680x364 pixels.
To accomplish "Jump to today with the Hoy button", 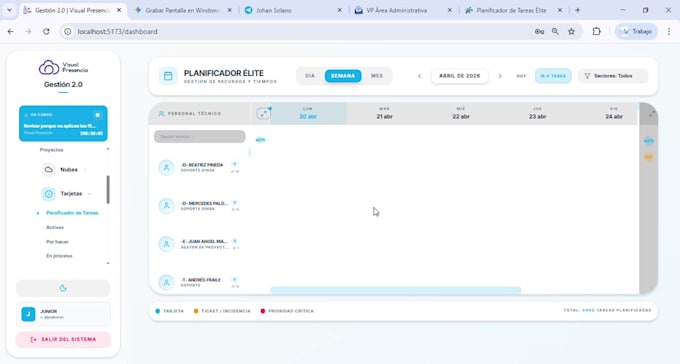I will pyautogui.click(x=521, y=76).
